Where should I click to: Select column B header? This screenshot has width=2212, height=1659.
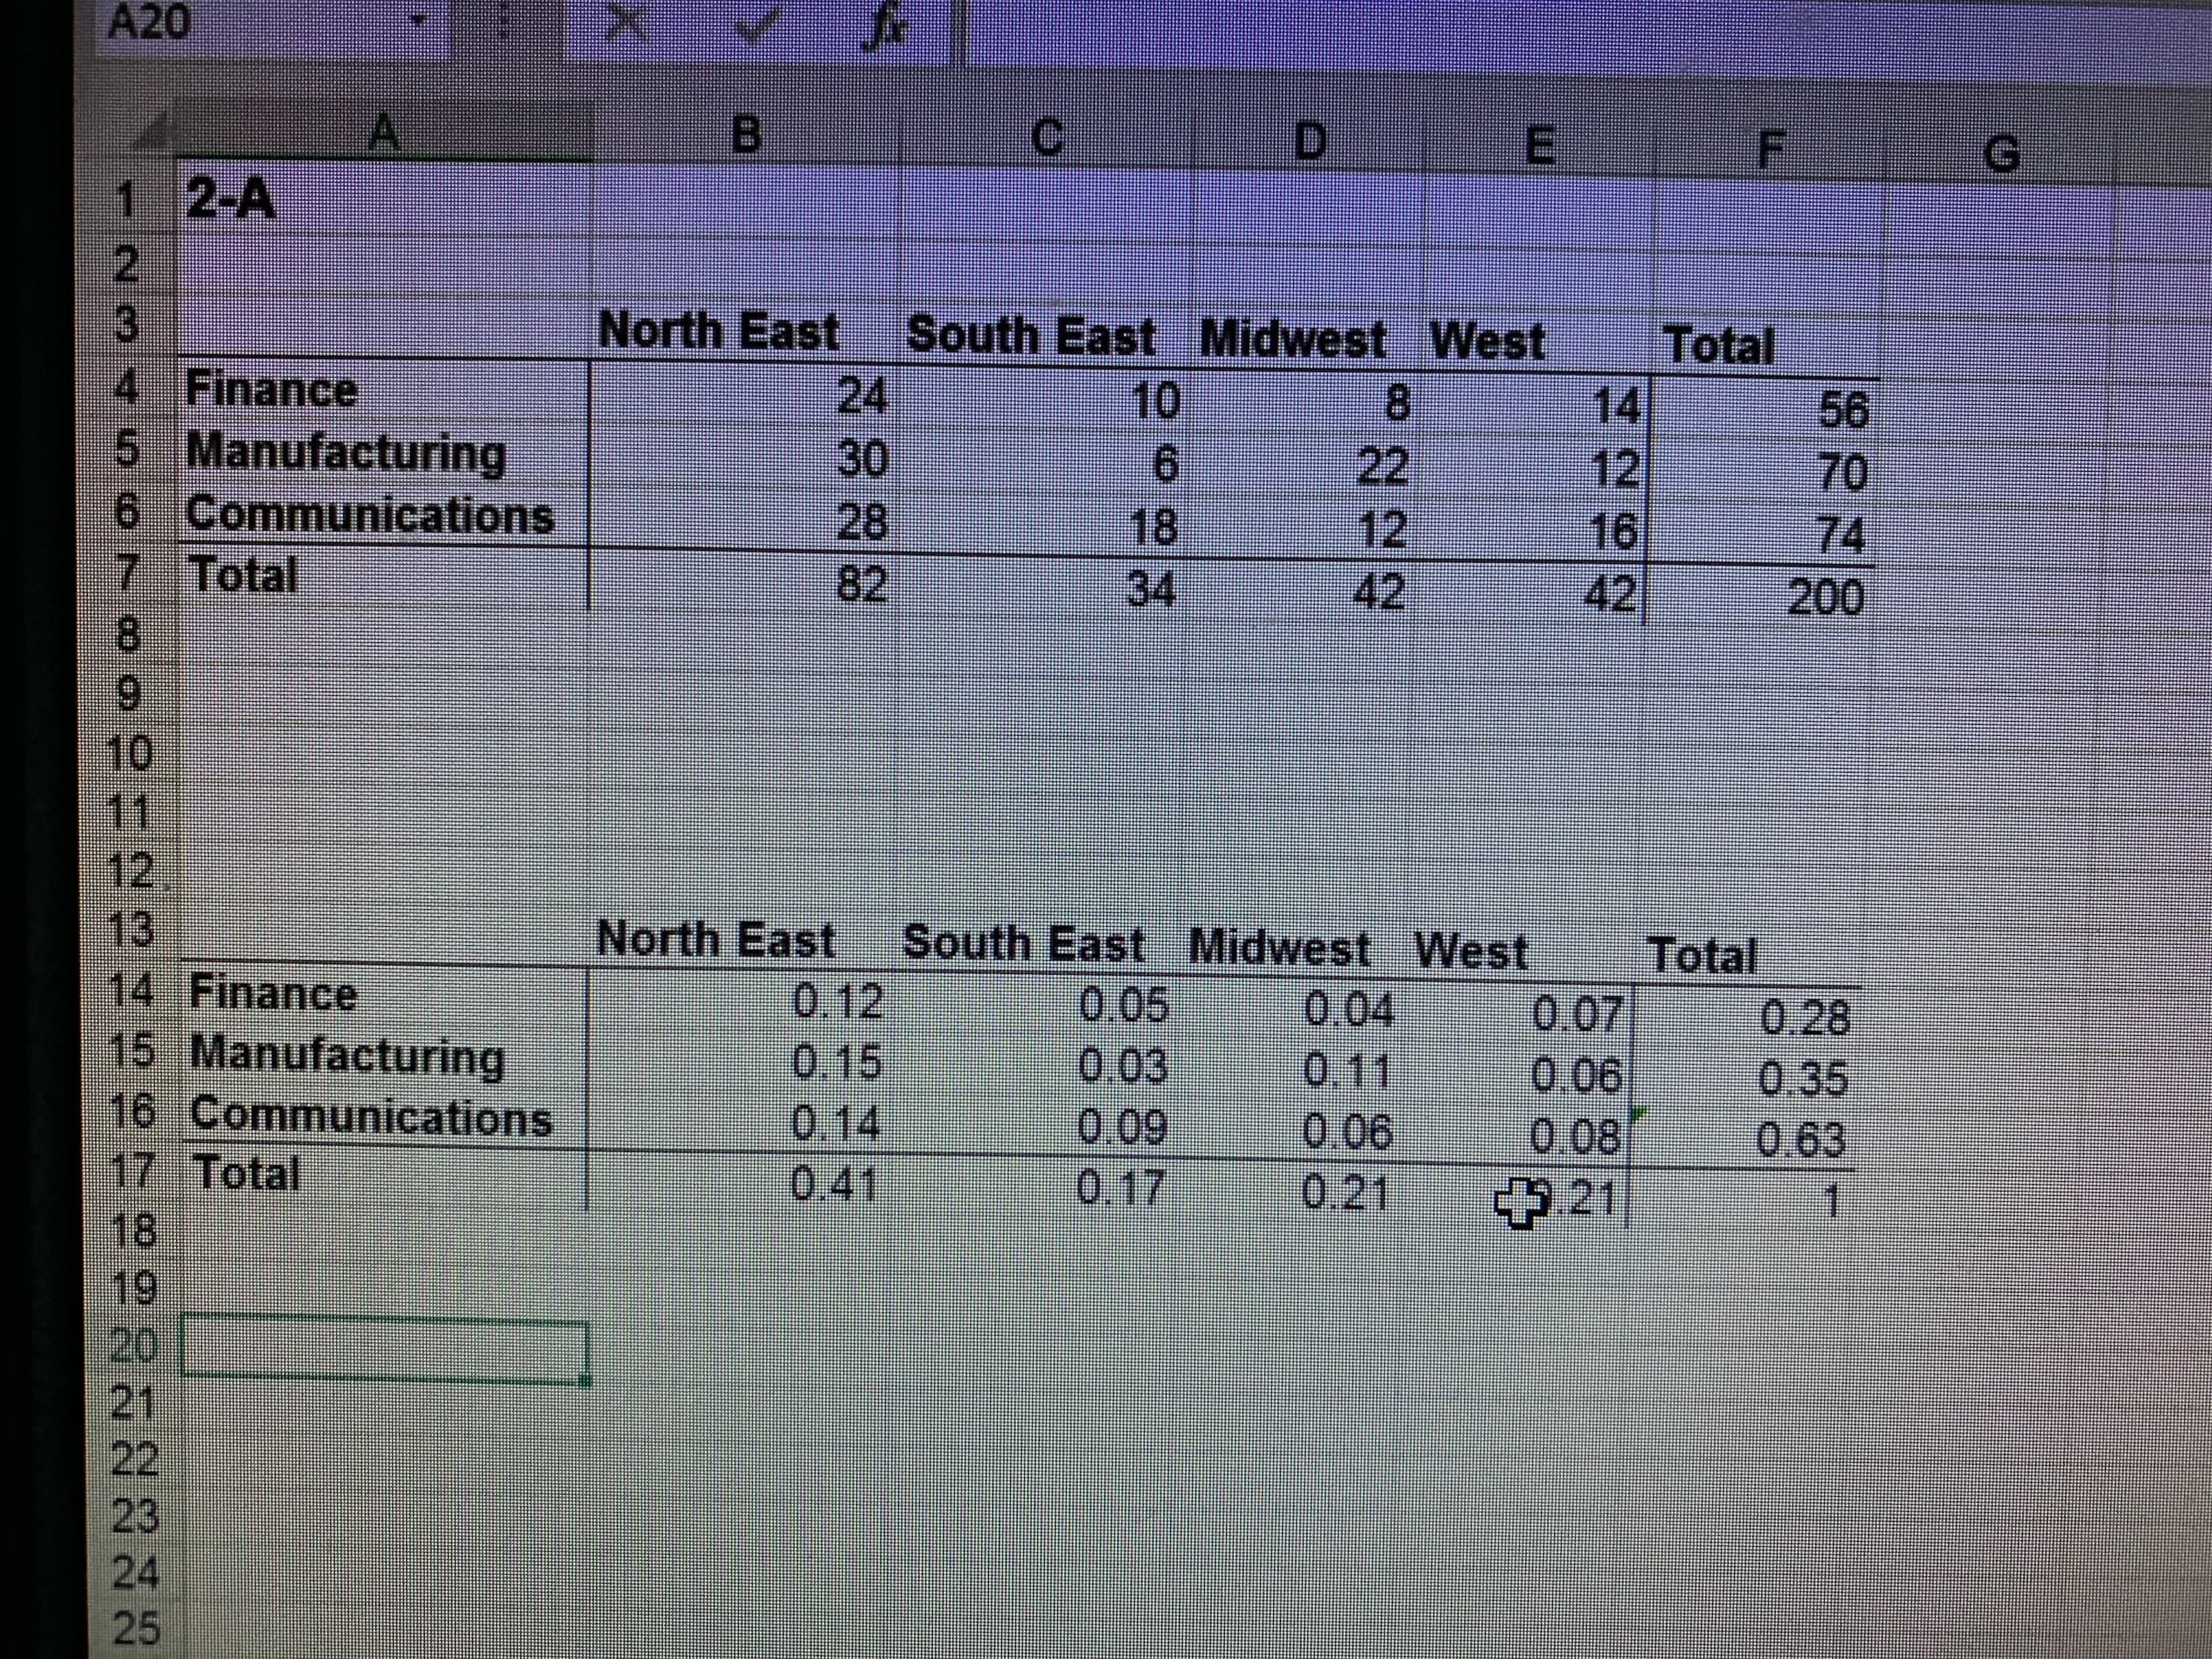click(746, 136)
